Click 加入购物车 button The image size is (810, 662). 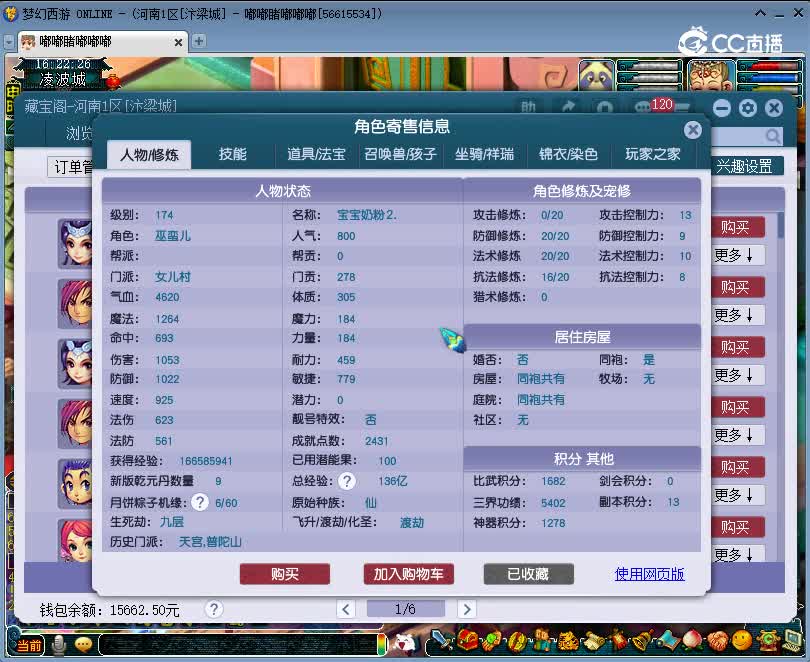pos(408,574)
